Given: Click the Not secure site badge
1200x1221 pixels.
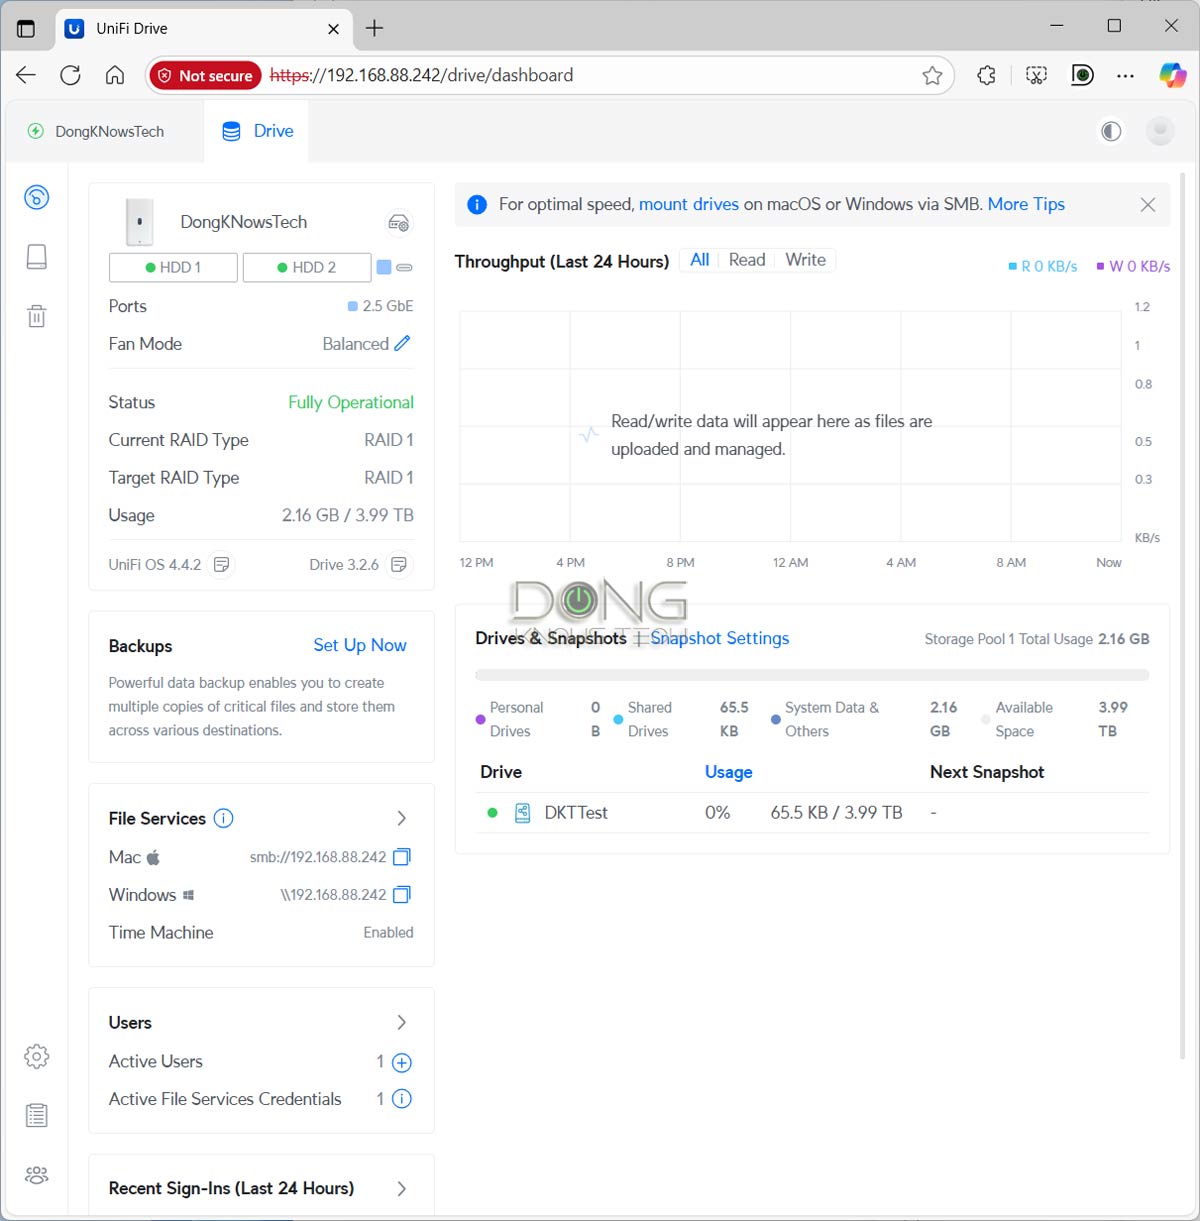Looking at the screenshot, I should tap(206, 75).
